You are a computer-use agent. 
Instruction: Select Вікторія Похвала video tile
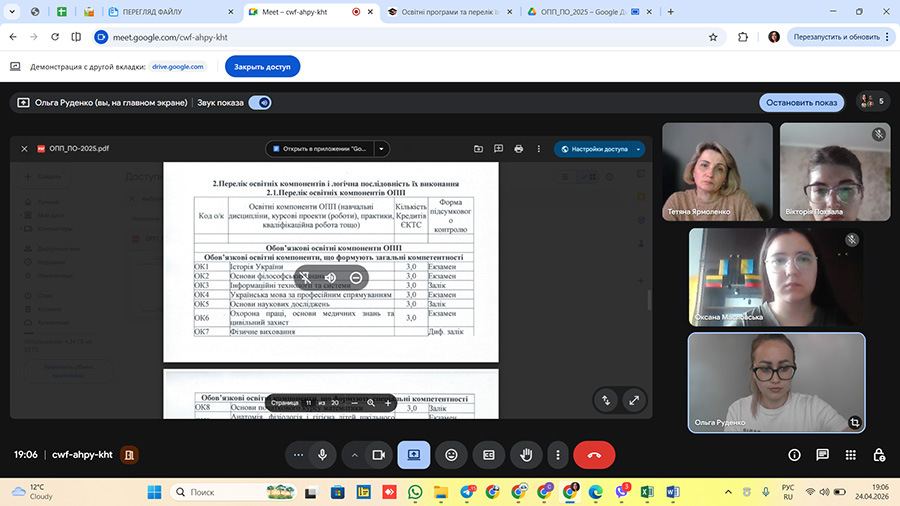(835, 172)
